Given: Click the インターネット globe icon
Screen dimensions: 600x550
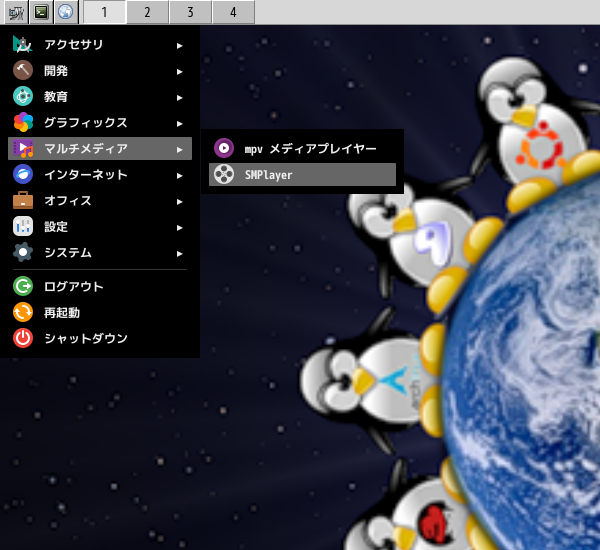Looking at the screenshot, I should point(23,175).
